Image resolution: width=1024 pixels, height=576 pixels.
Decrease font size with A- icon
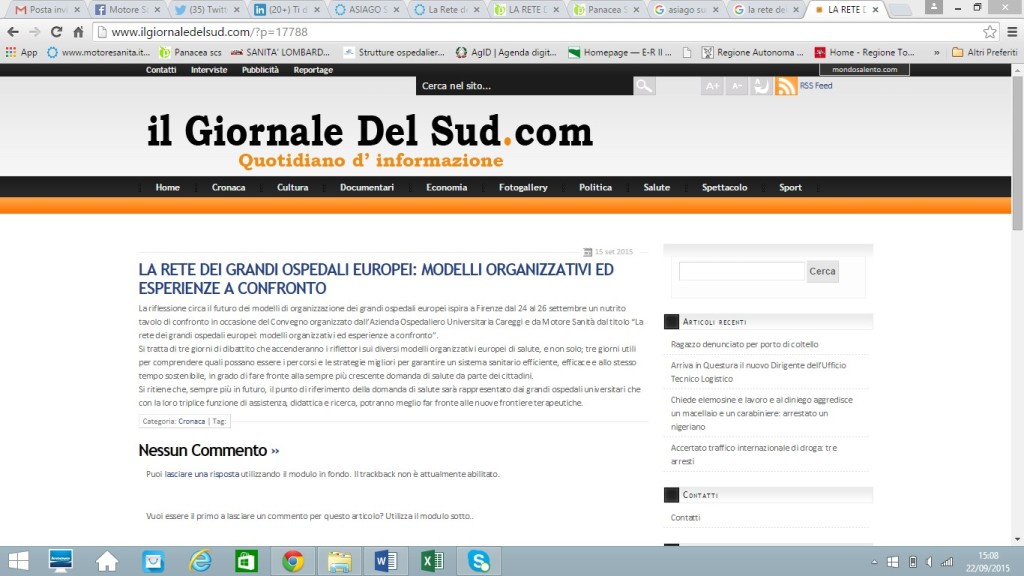click(737, 86)
